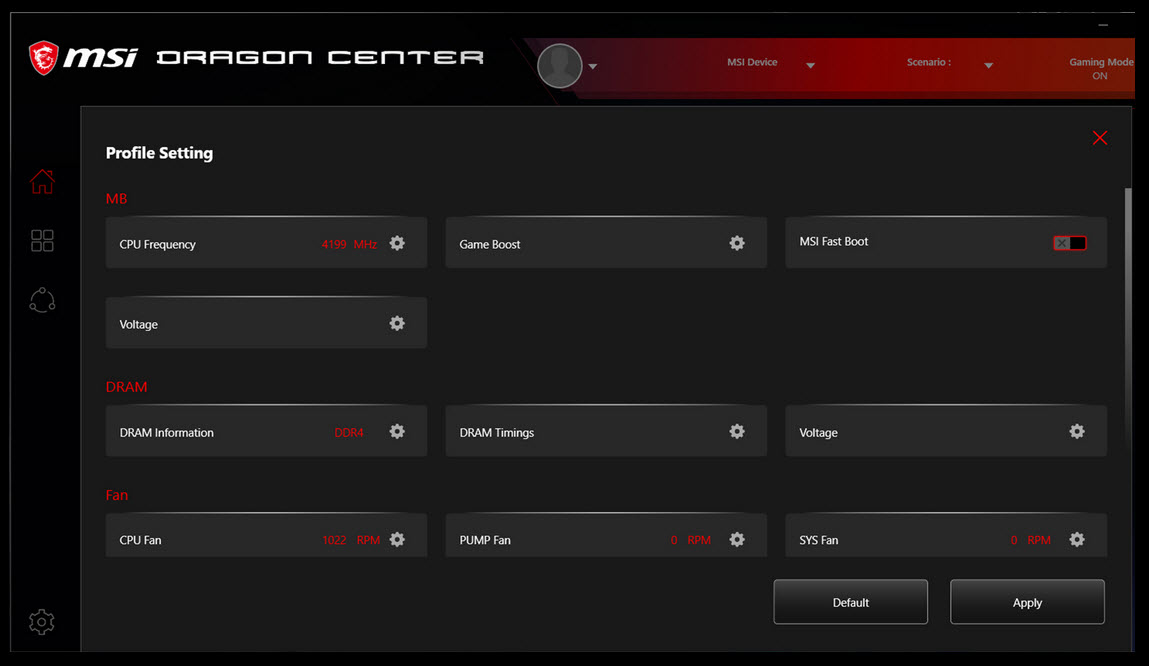The width and height of the screenshot is (1149, 666).
Task: Click the MSI dragon shield logo
Action: click(x=43, y=58)
